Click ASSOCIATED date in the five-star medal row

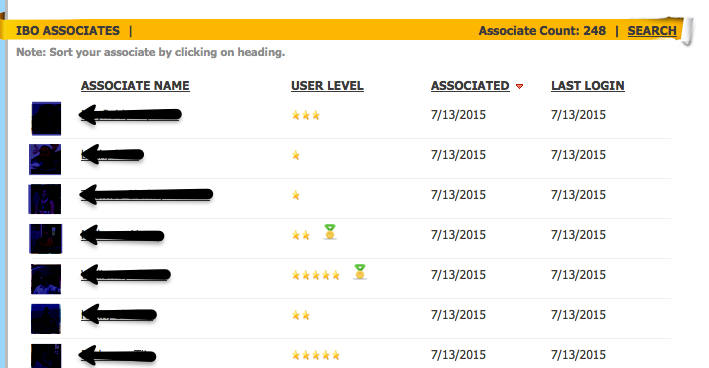(x=458, y=275)
